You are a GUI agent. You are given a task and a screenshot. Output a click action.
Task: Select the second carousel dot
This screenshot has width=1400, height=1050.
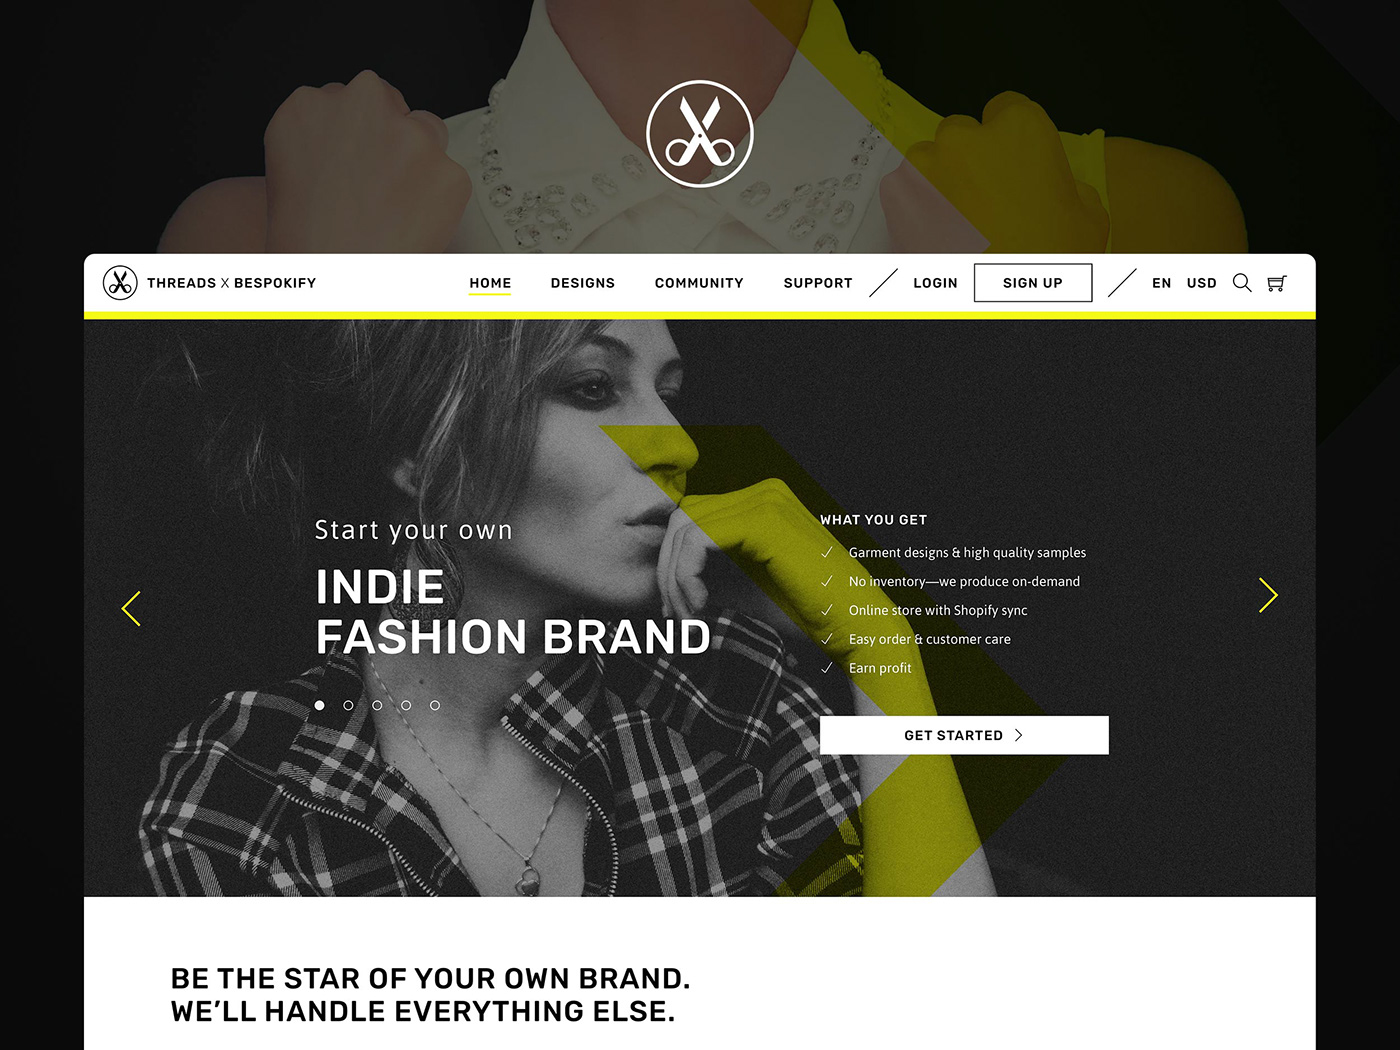[x=348, y=705]
